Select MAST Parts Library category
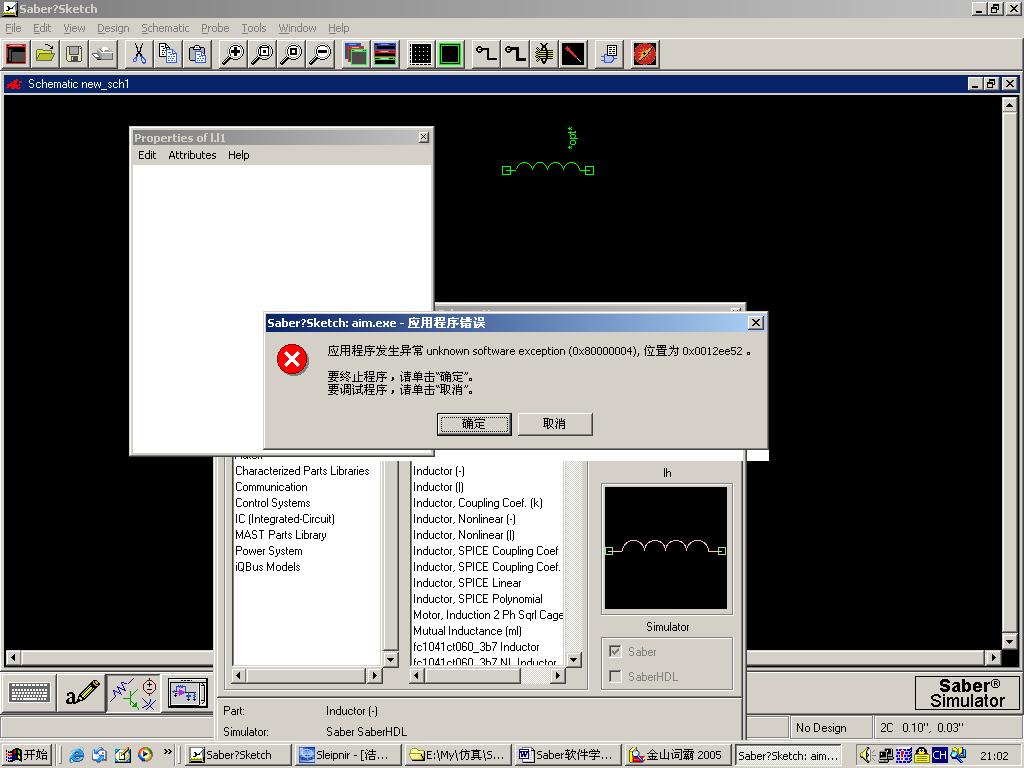This screenshot has height=768, width=1024. click(281, 535)
